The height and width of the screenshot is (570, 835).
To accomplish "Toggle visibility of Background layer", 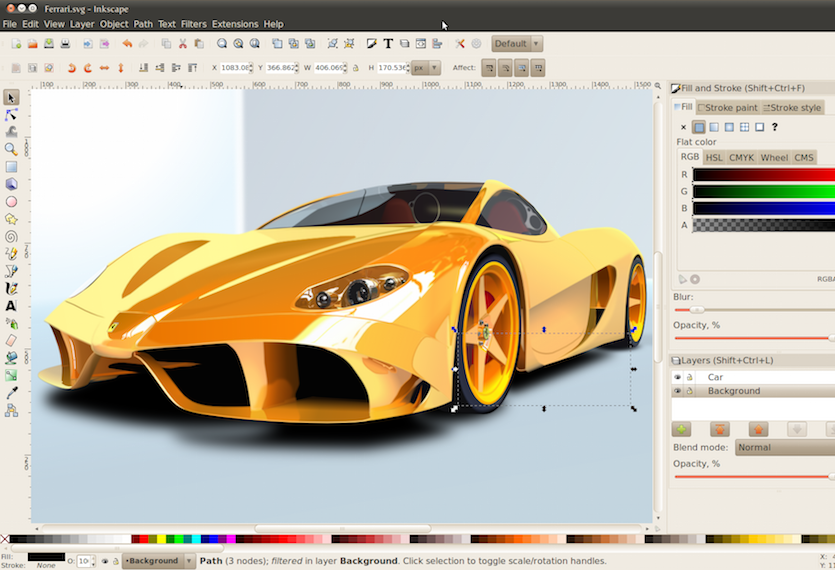I will [x=677, y=390].
